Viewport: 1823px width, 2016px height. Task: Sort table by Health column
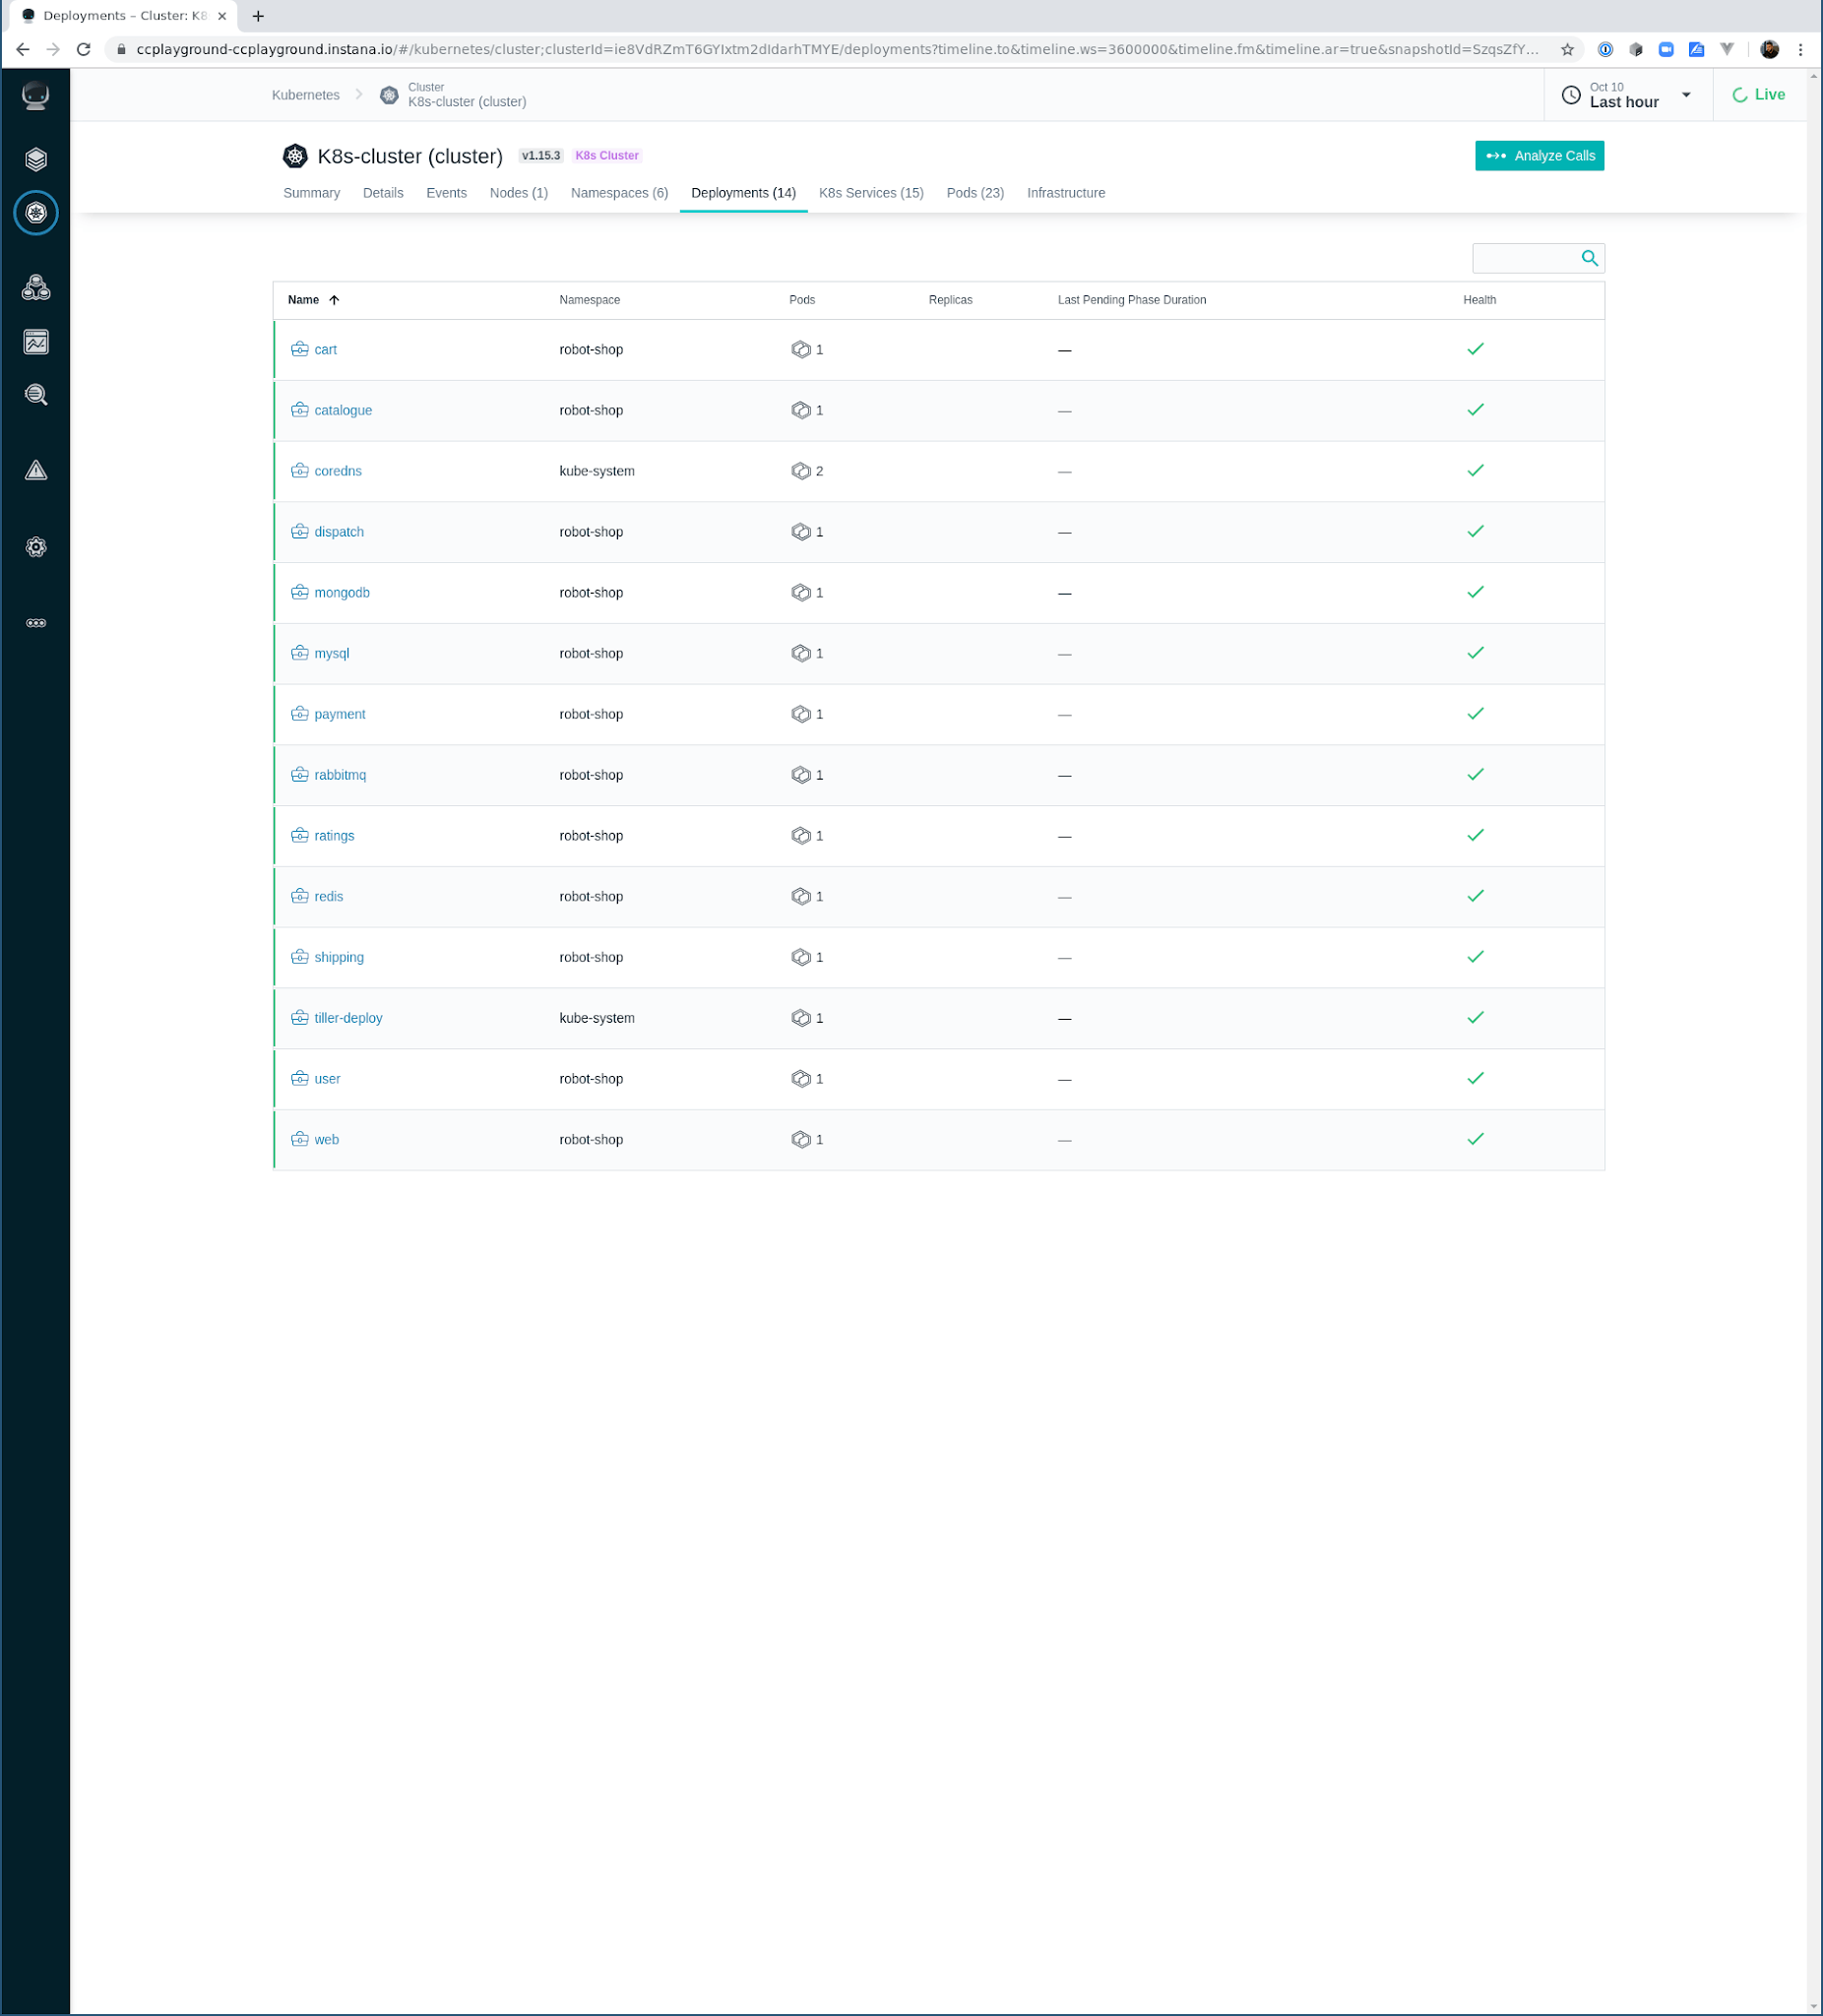coord(1479,300)
